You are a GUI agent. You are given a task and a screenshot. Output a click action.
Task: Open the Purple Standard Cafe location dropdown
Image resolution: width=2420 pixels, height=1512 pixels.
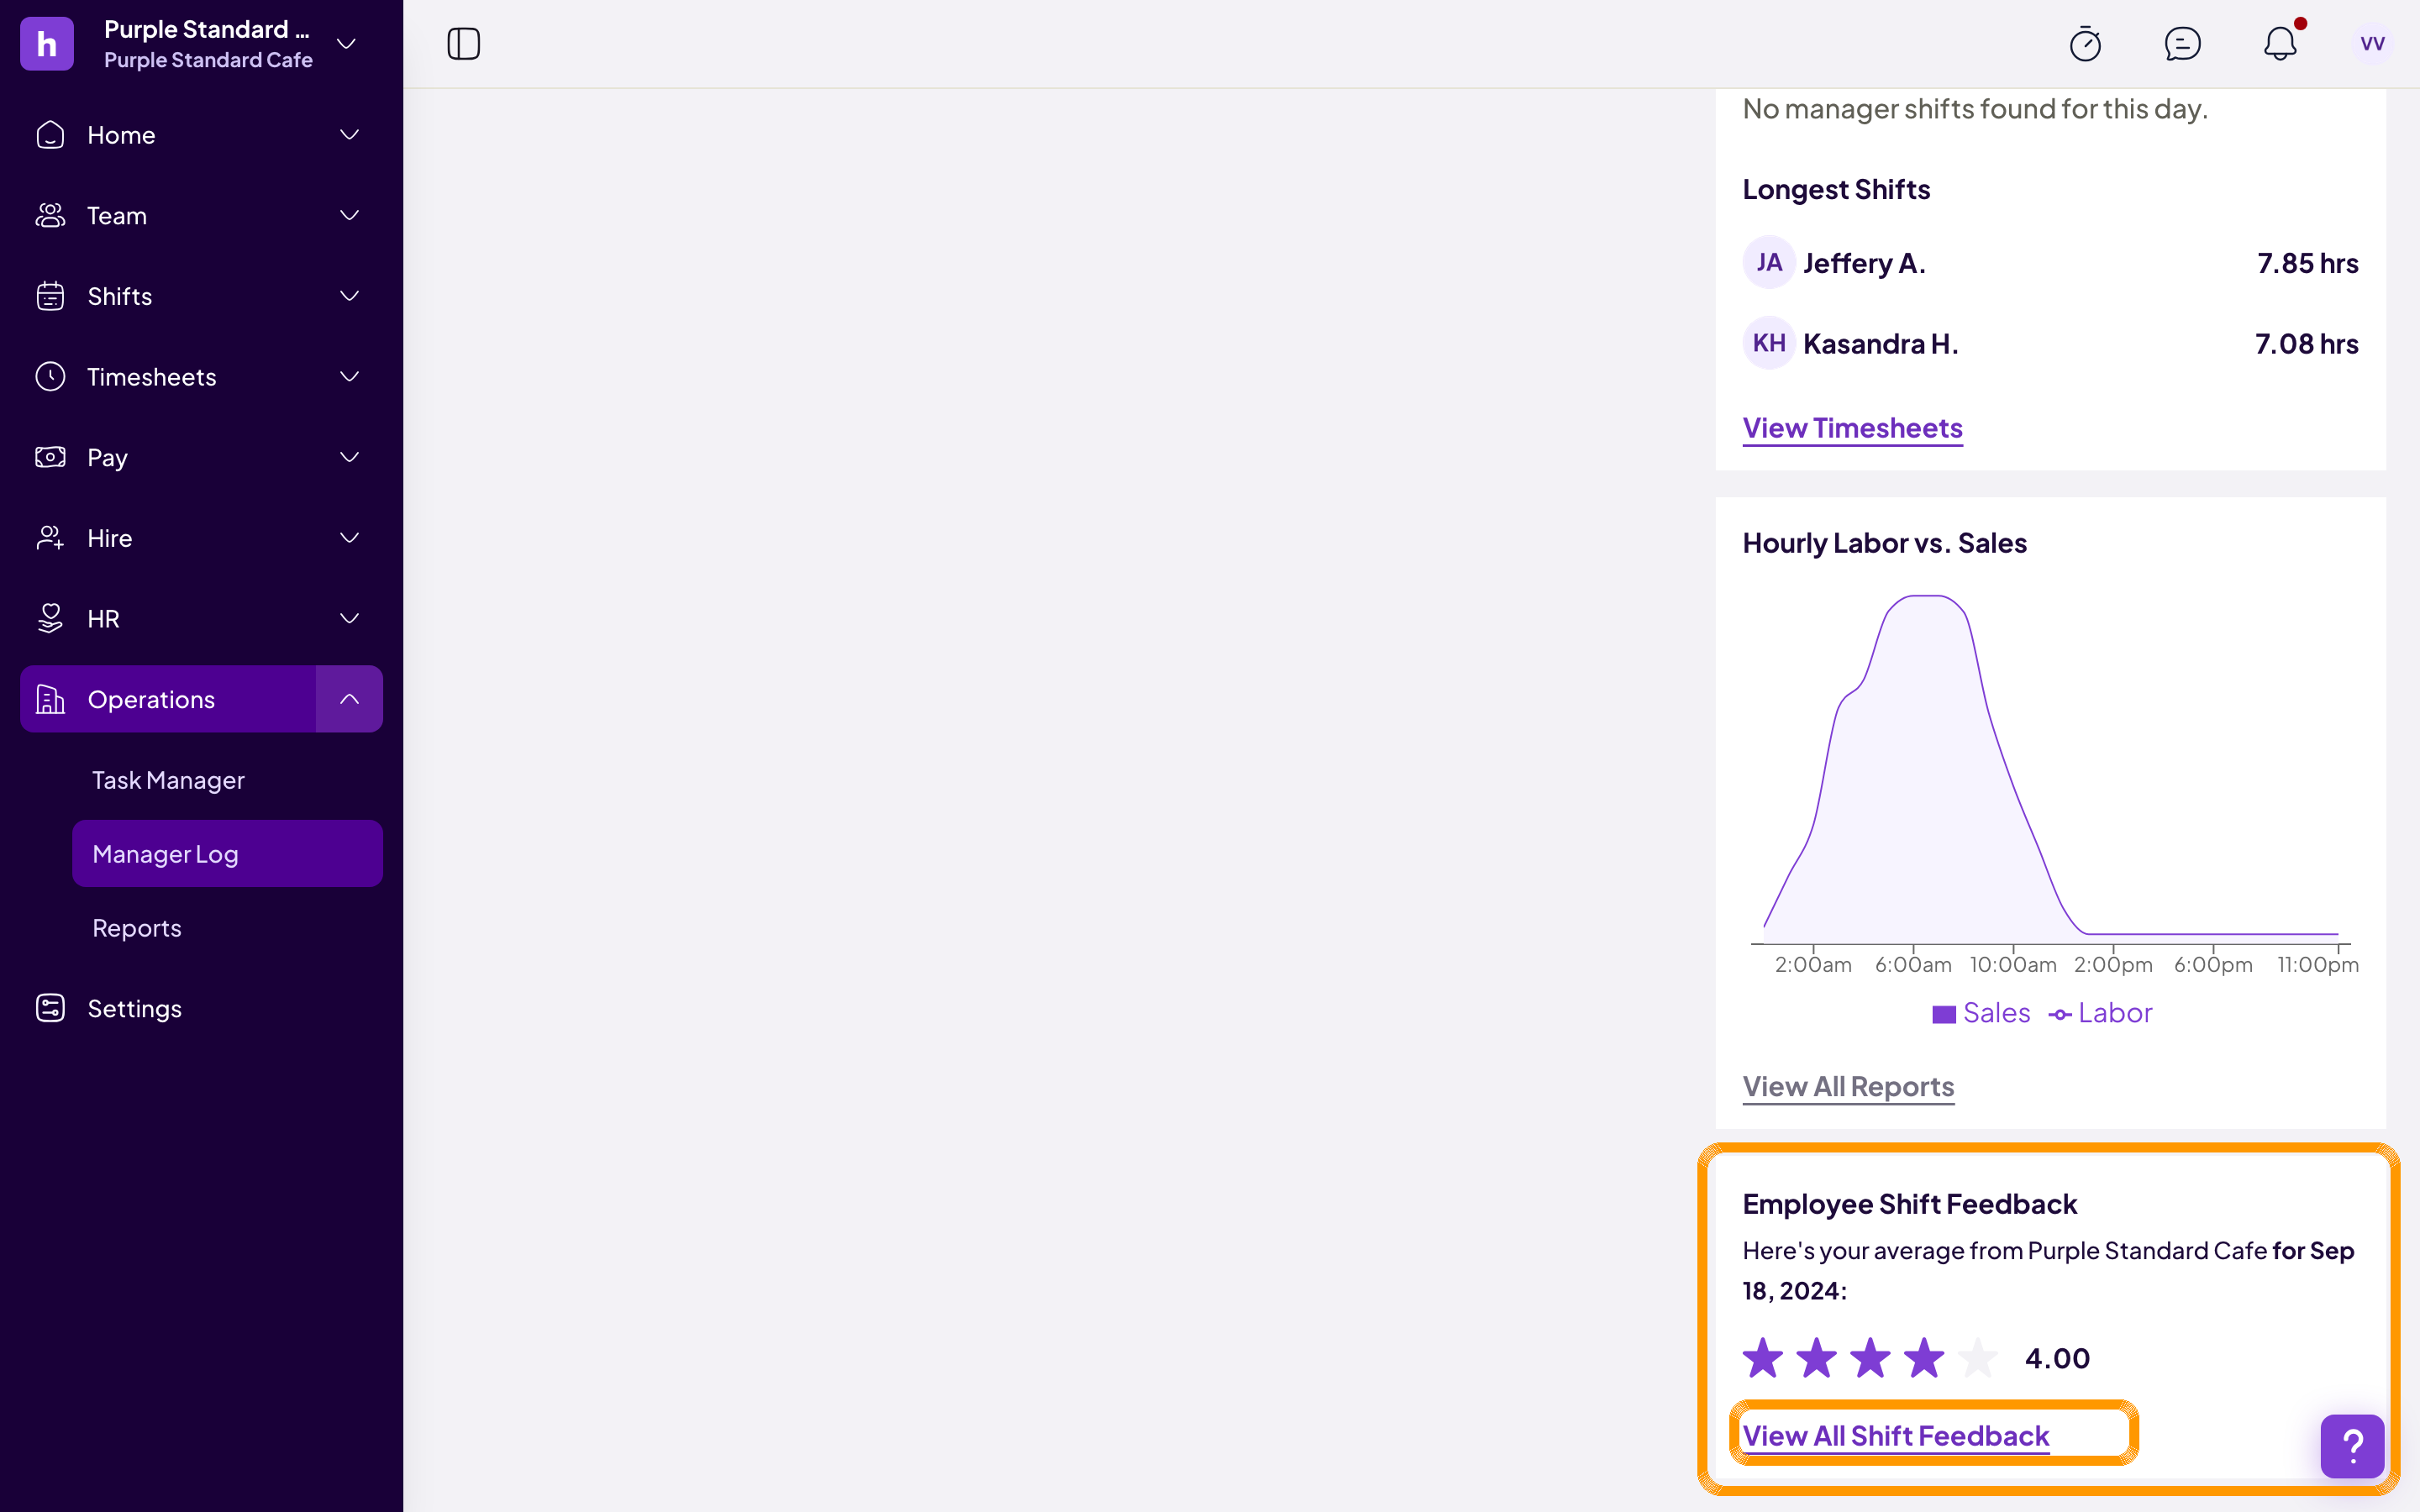(x=347, y=44)
